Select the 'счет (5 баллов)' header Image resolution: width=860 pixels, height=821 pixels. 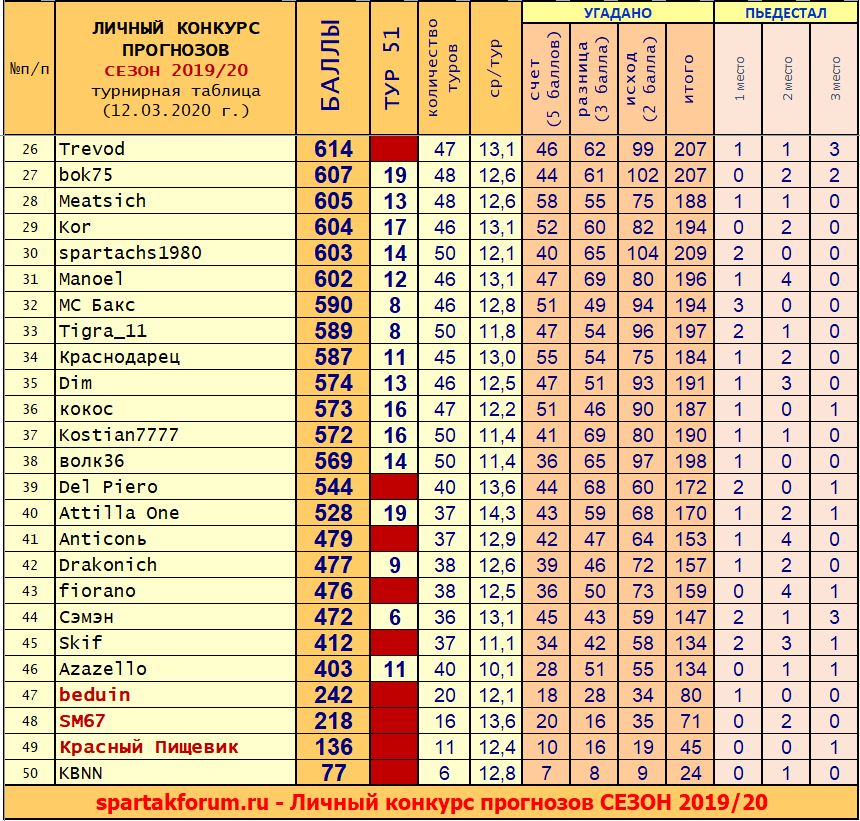[x=545, y=78]
